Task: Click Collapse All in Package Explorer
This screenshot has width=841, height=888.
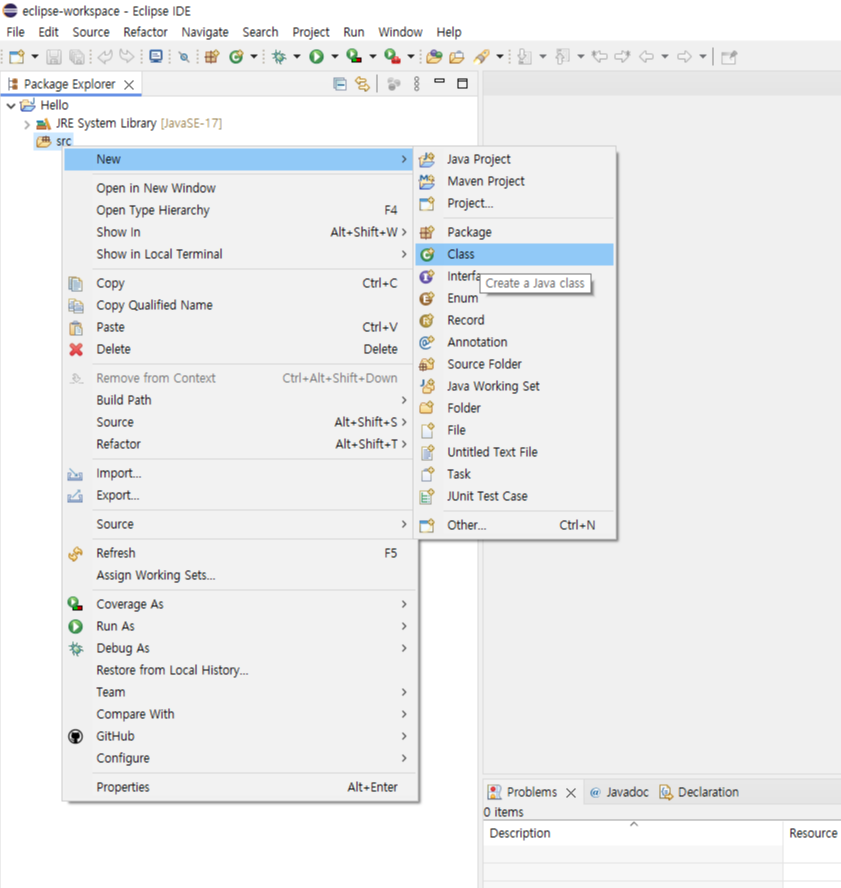Action: tap(340, 84)
